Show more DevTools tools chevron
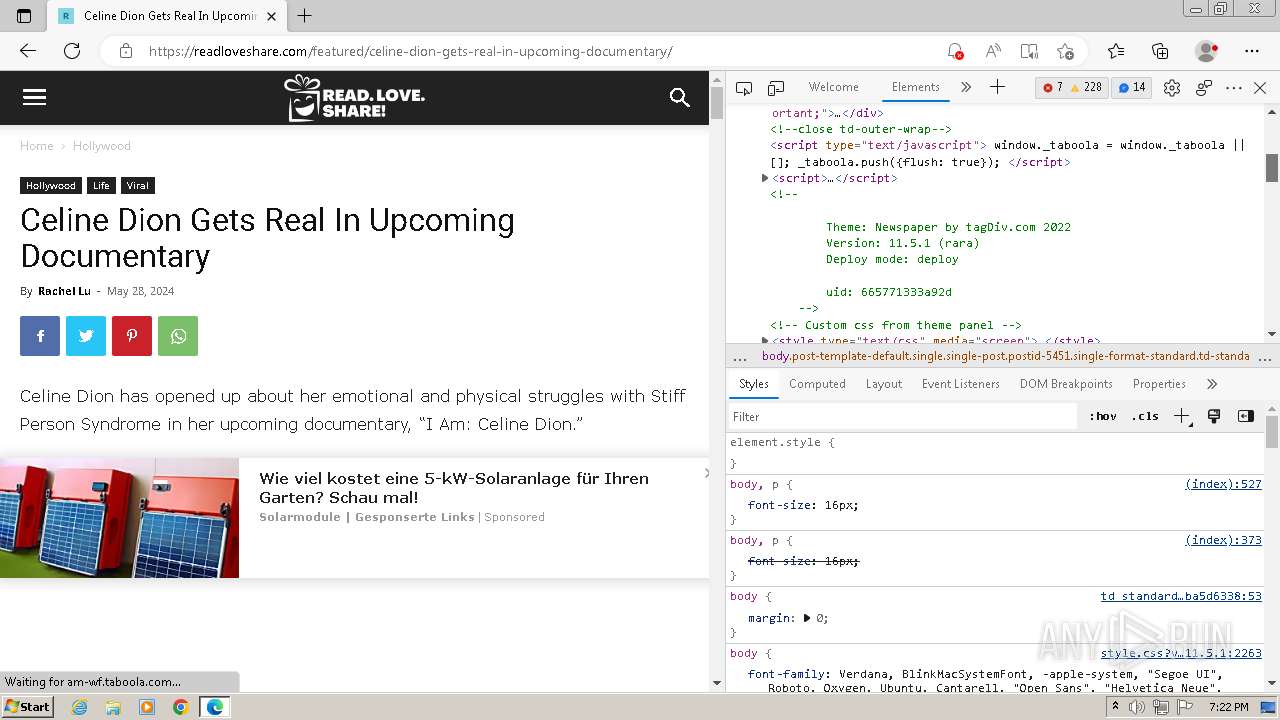1280x720 pixels. point(966,88)
